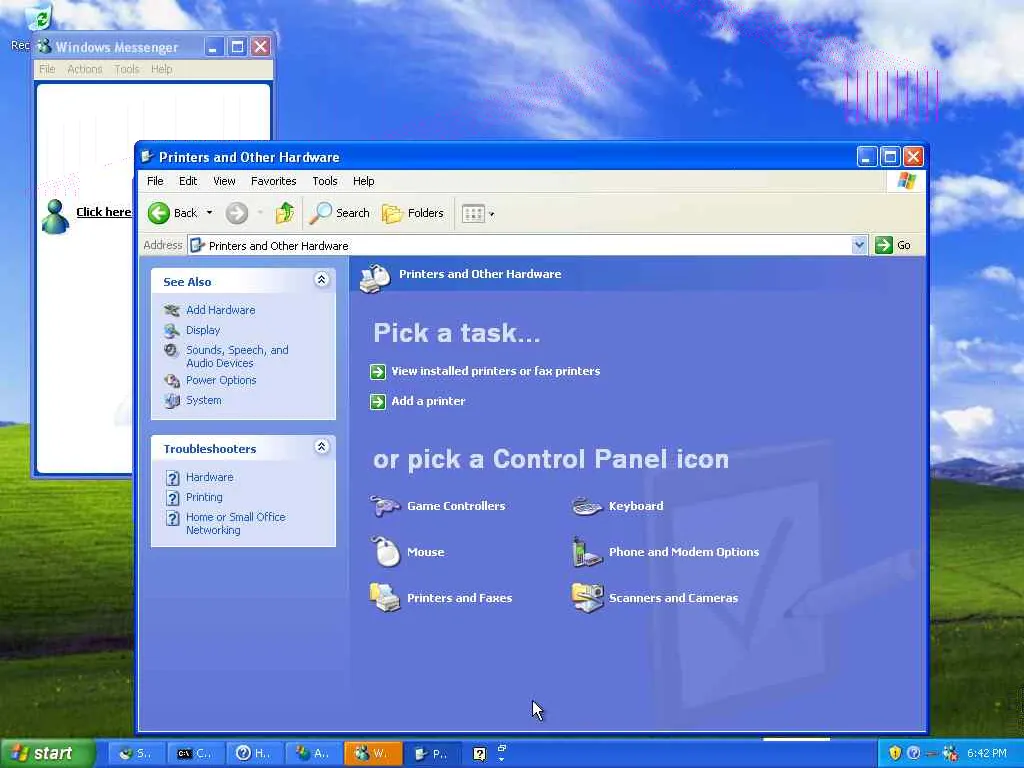This screenshot has width=1024, height=768.
Task: Click the Messenger tray icon
Action: tap(951, 753)
